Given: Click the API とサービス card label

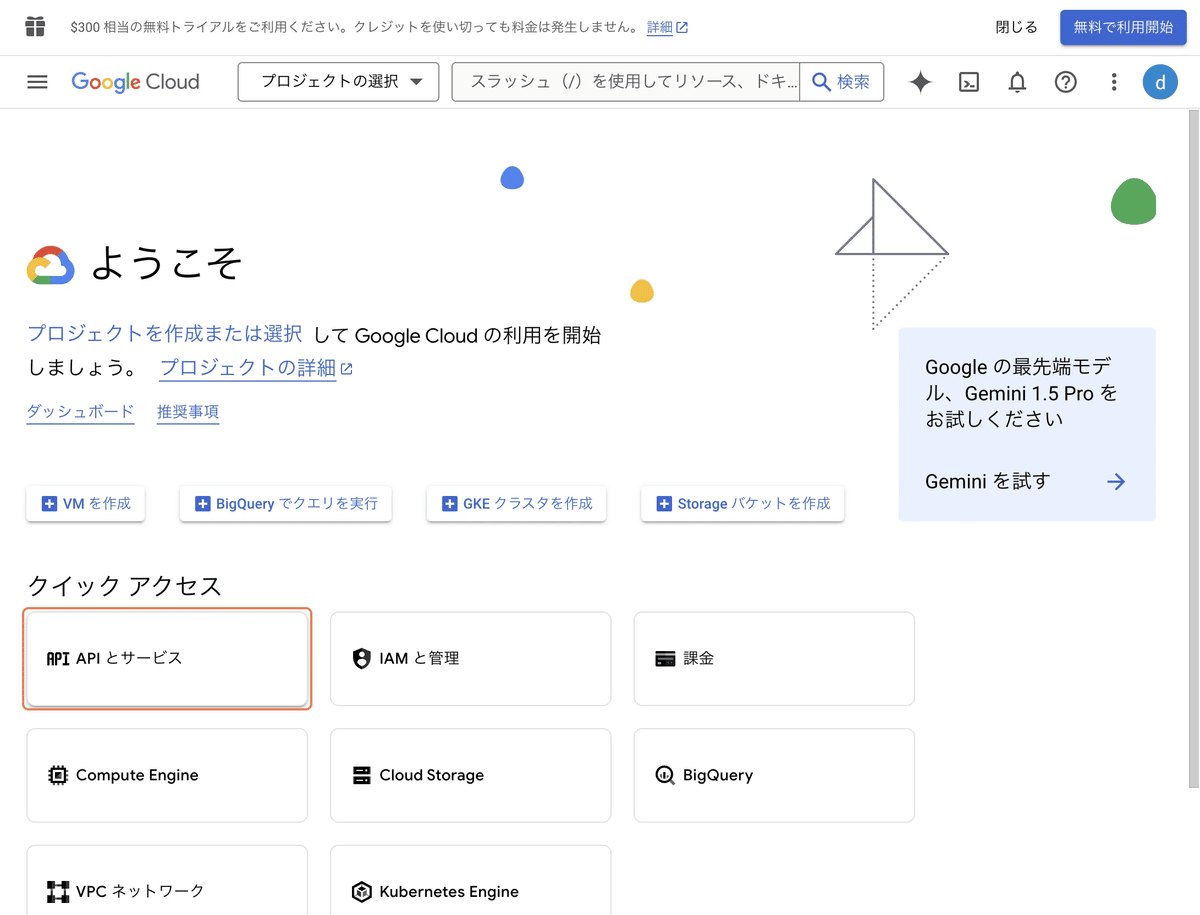Looking at the screenshot, I should 129,659.
